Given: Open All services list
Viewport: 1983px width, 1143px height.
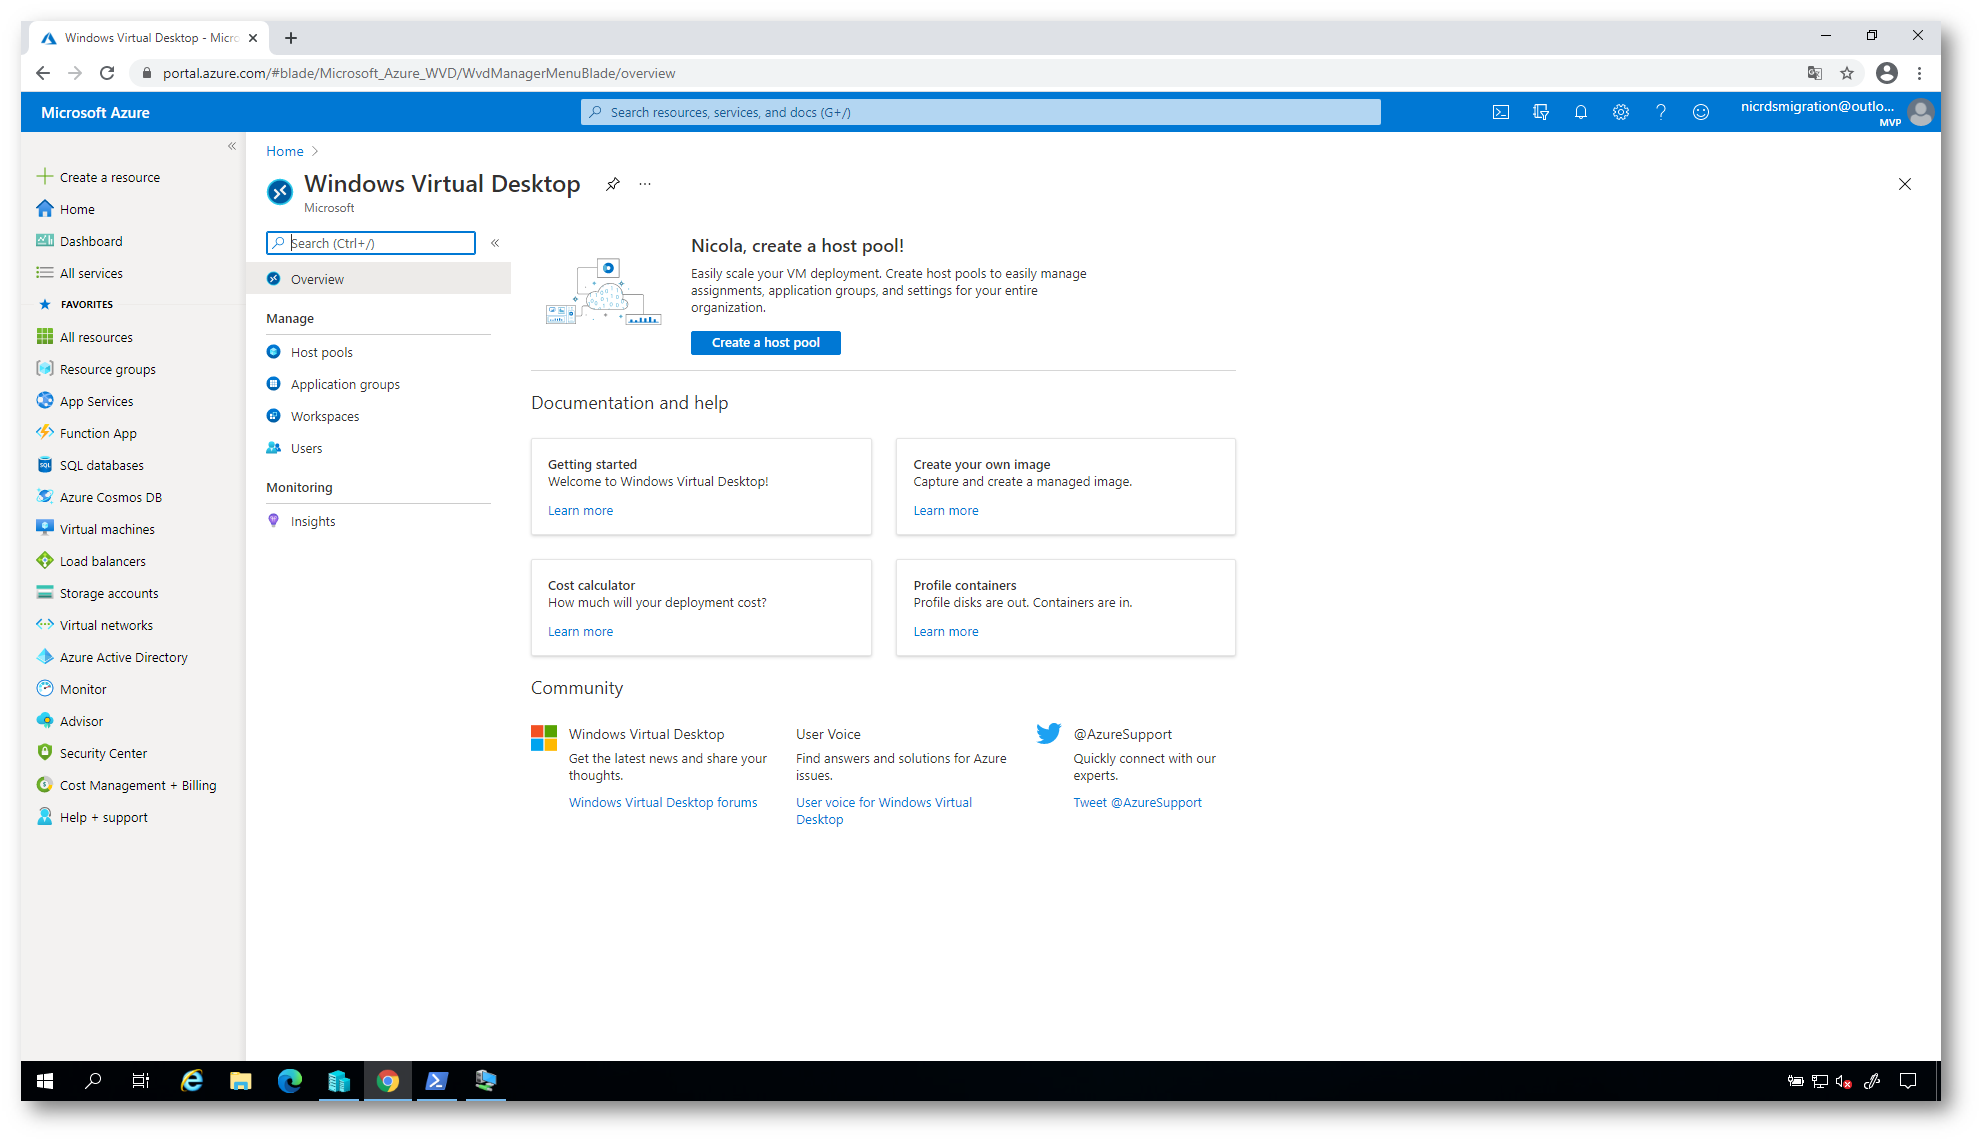Looking at the screenshot, I should [79, 273].
